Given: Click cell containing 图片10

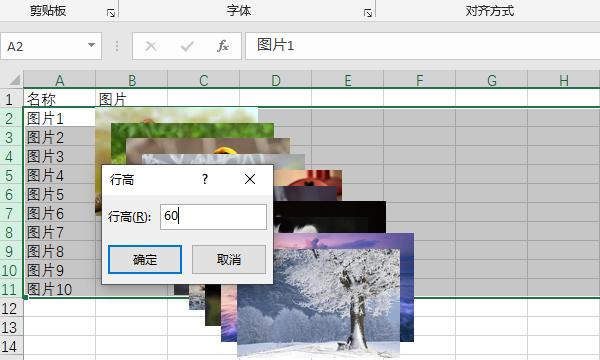Looking at the screenshot, I should (x=59, y=289).
